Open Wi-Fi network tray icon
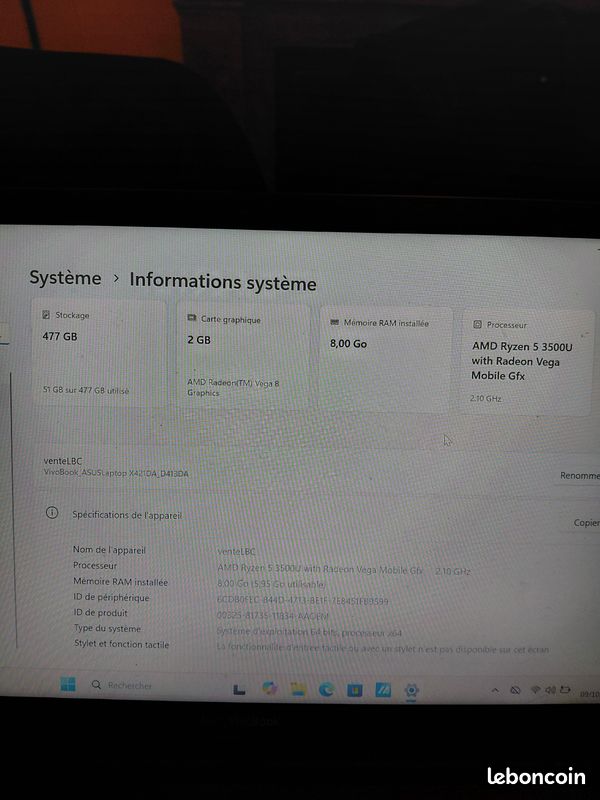 535,690
